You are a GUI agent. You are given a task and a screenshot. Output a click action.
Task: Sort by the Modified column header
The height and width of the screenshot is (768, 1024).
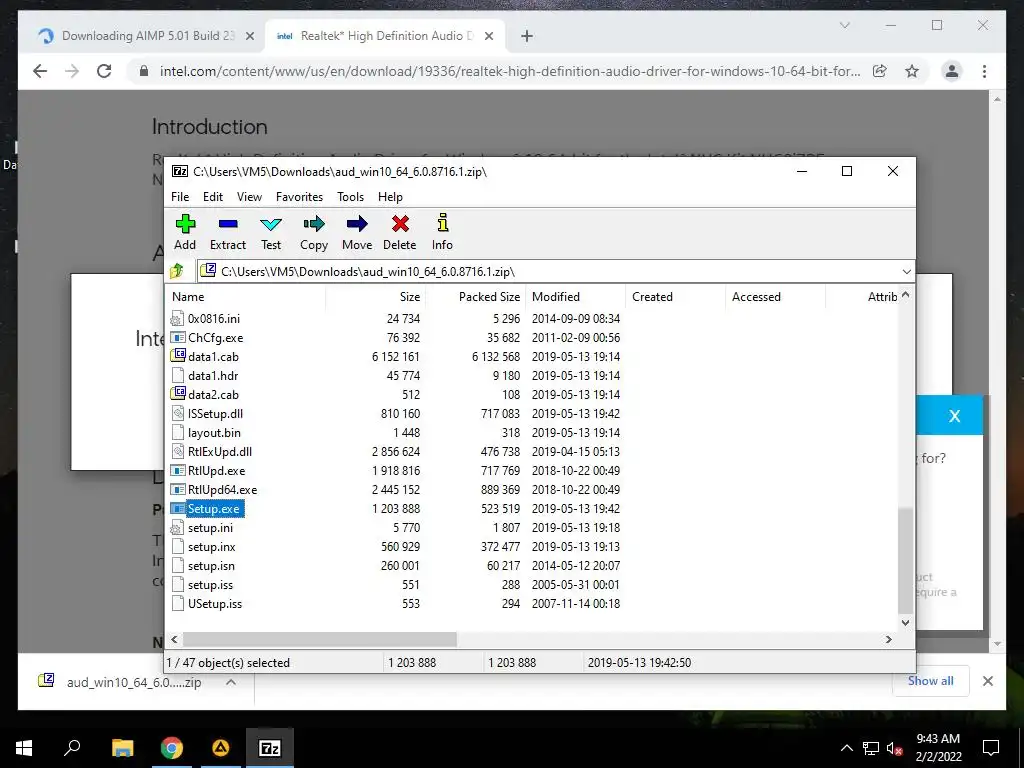point(556,296)
